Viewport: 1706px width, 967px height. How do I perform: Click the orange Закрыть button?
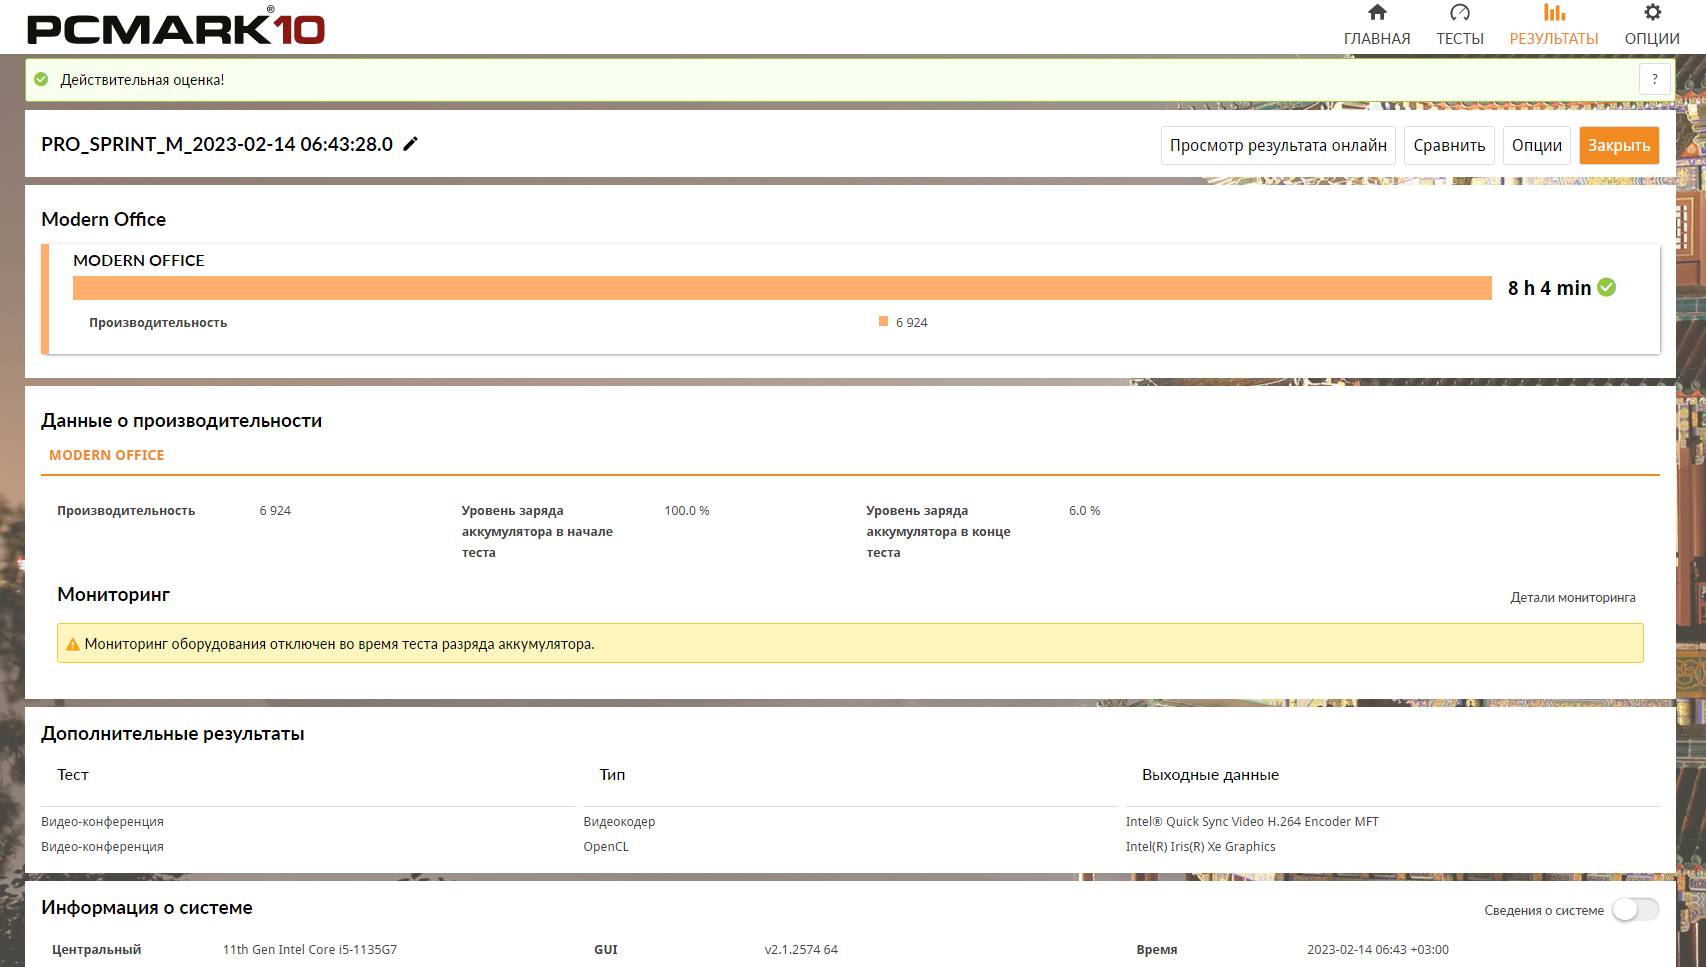point(1619,145)
